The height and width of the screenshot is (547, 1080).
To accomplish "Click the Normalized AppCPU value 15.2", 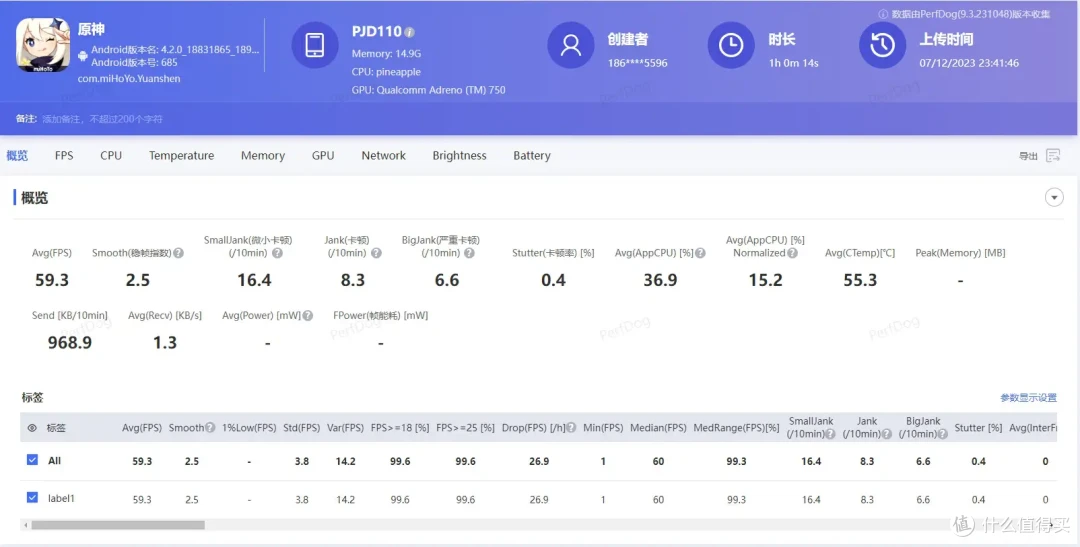I will coord(765,280).
